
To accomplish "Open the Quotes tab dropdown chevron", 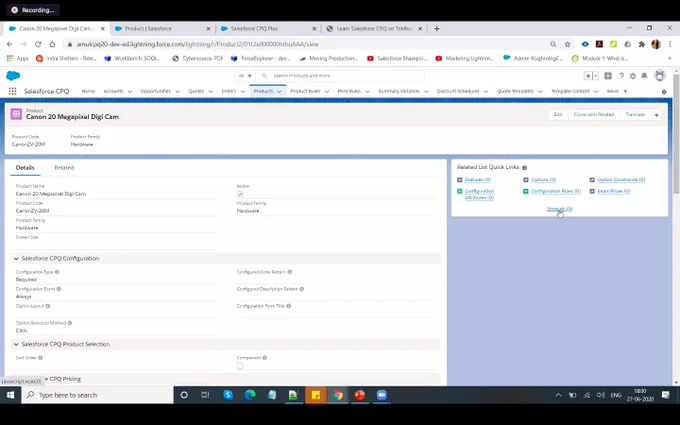I will point(210,92).
